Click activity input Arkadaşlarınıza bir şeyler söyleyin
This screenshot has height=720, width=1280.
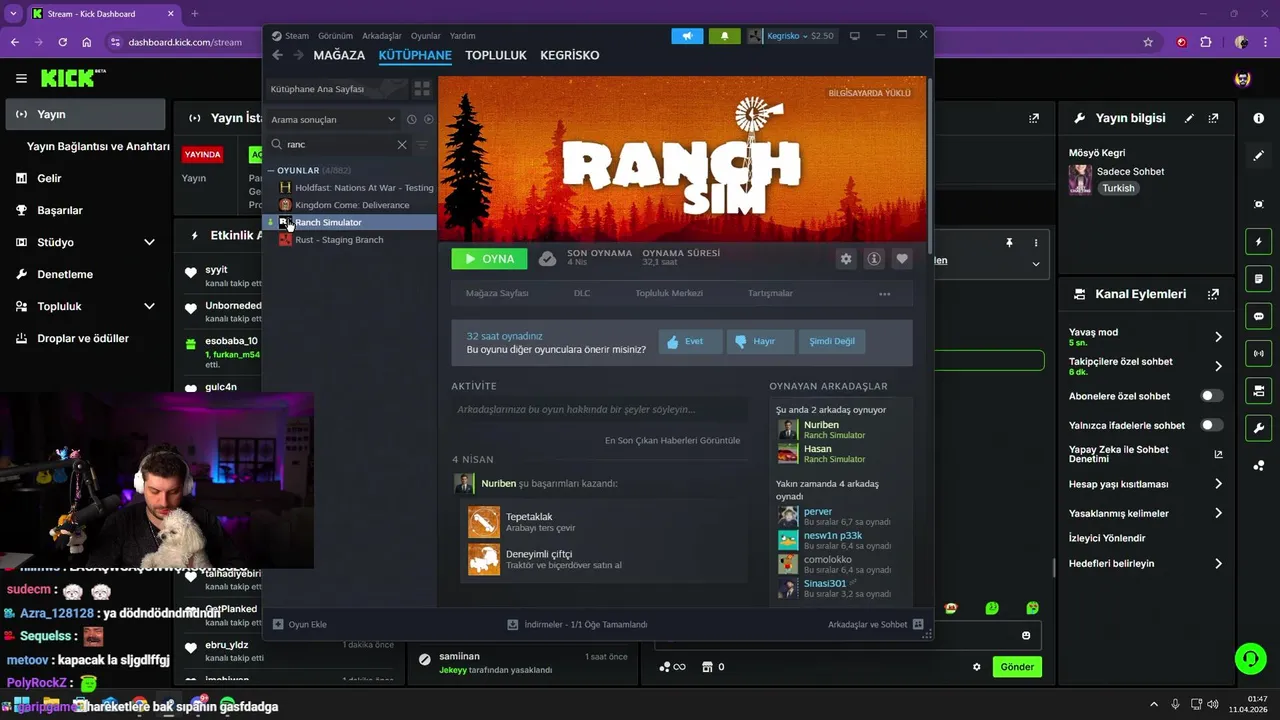pos(599,409)
